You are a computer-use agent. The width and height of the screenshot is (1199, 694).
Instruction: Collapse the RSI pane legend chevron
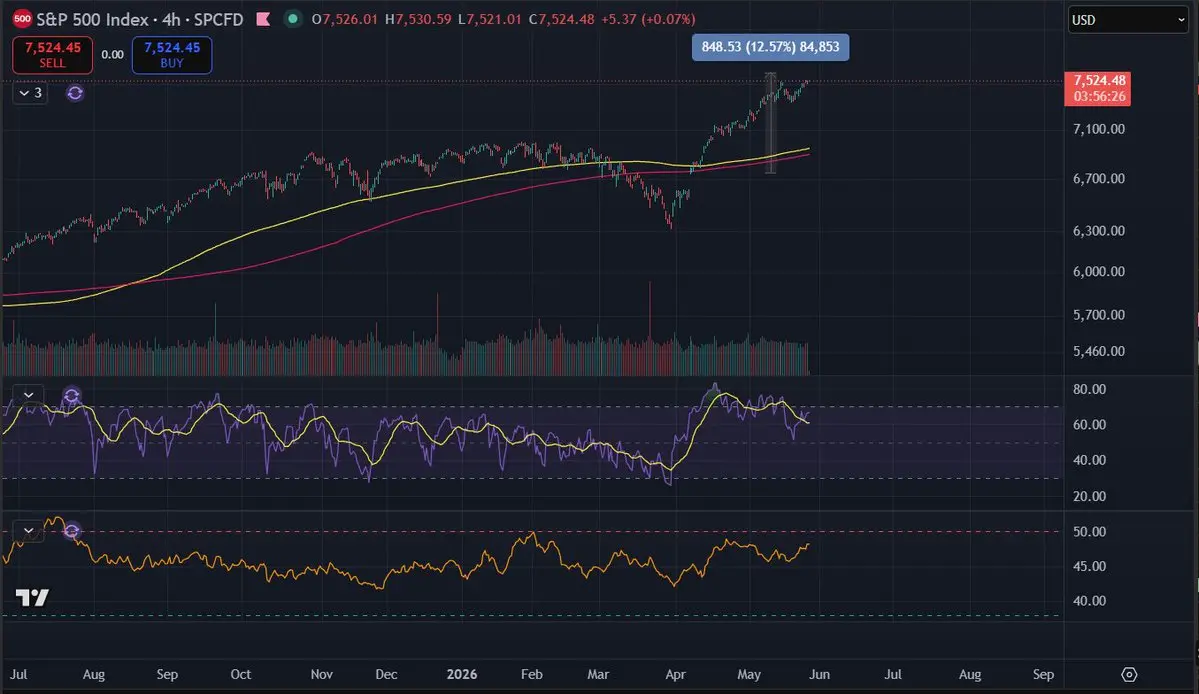(x=28, y=395)
